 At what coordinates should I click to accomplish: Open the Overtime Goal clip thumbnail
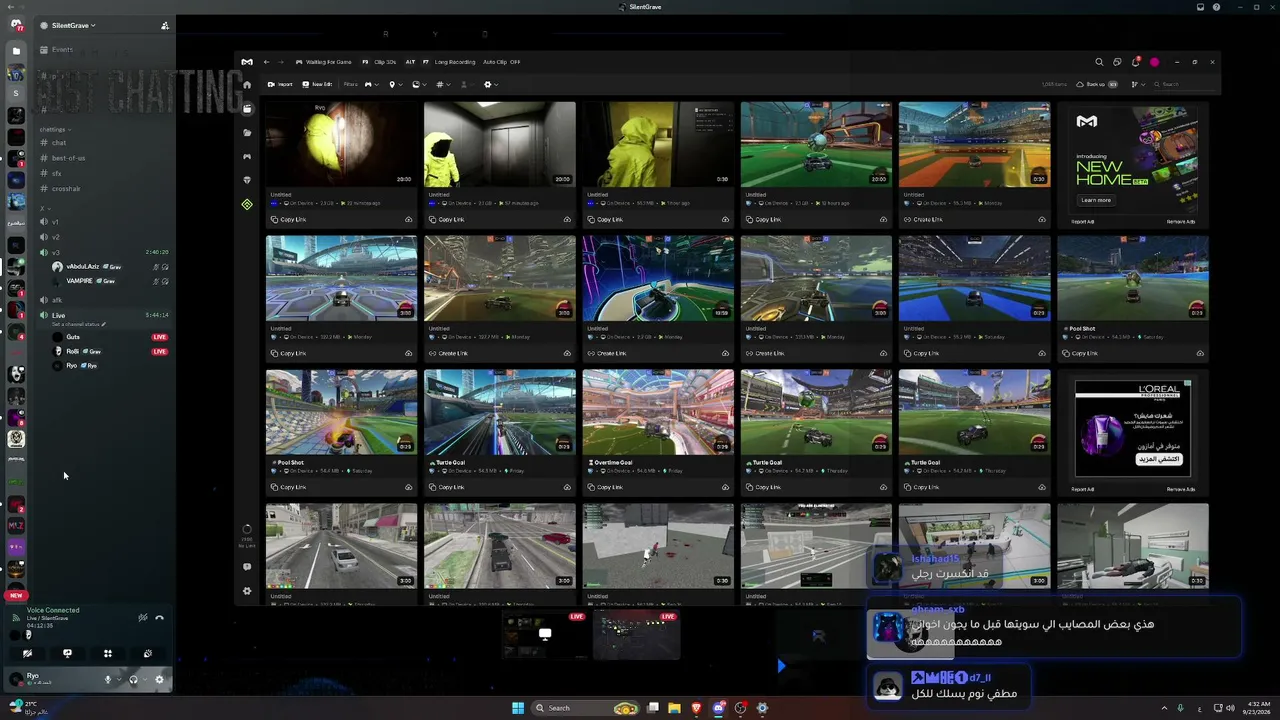tap(658, 412)
